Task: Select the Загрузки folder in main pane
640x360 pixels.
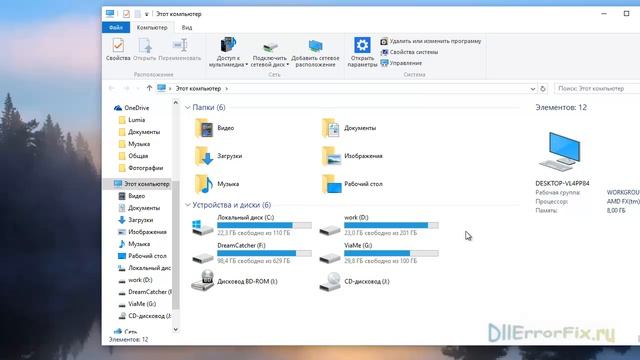Action: click(220, 156)
